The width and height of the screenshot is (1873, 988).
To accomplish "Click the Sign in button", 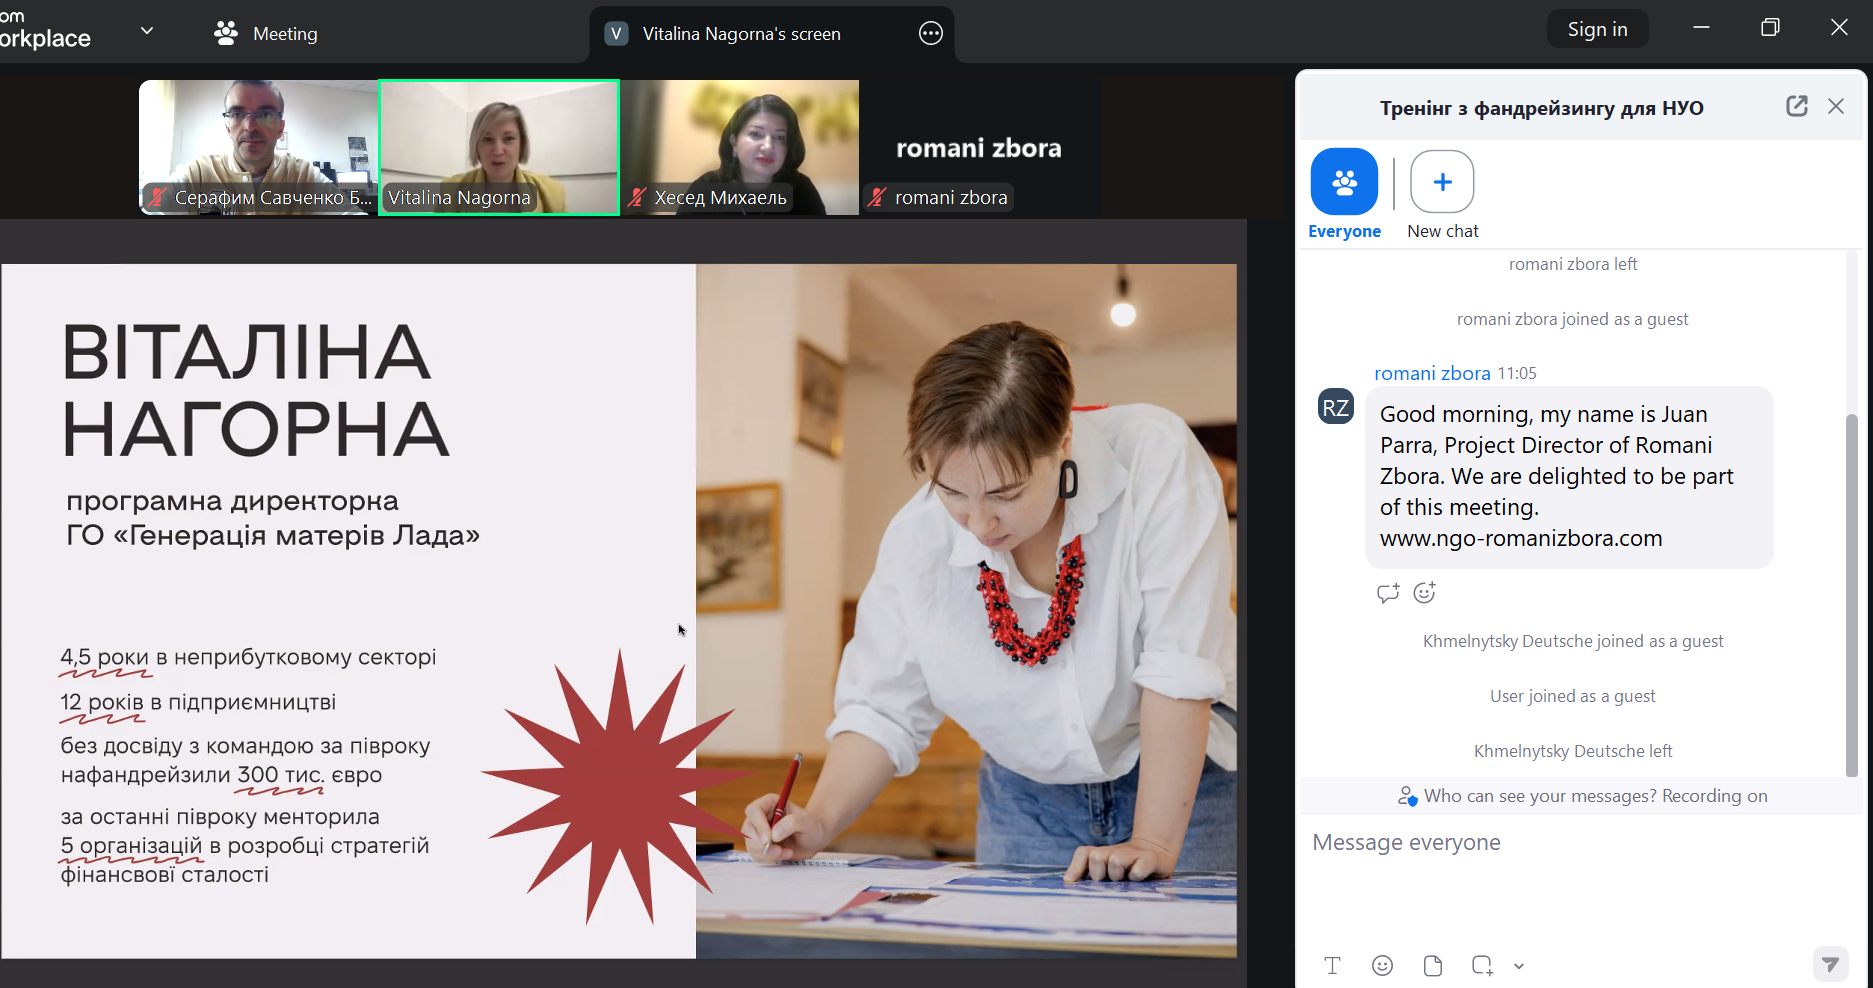I will coord(1597,29).
